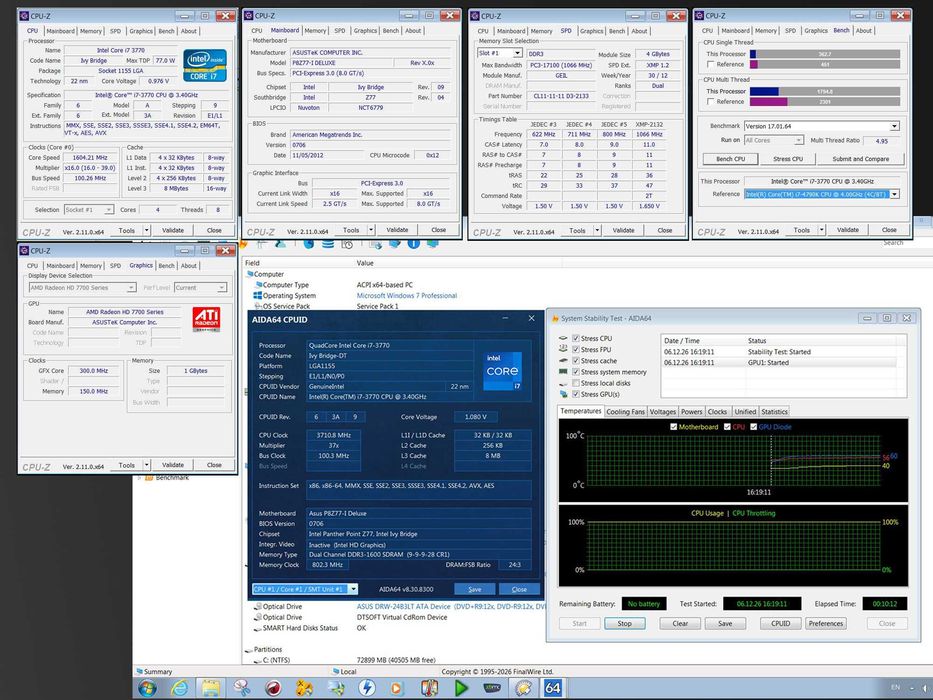Click the Stress CPU chip icon
This screenshot has width=933, height=700.
click(x=563, y=338)
